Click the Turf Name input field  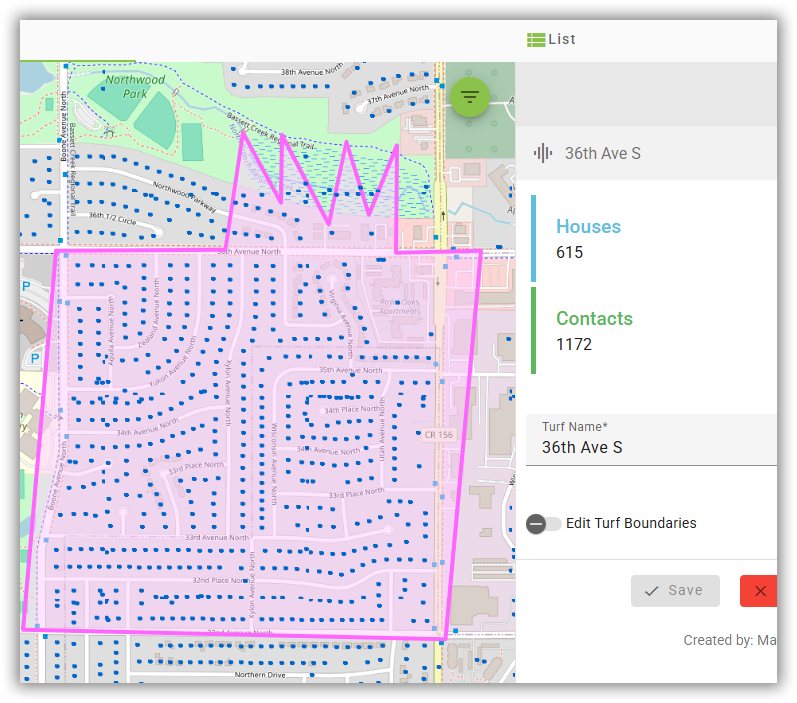(x=650, y=447)
